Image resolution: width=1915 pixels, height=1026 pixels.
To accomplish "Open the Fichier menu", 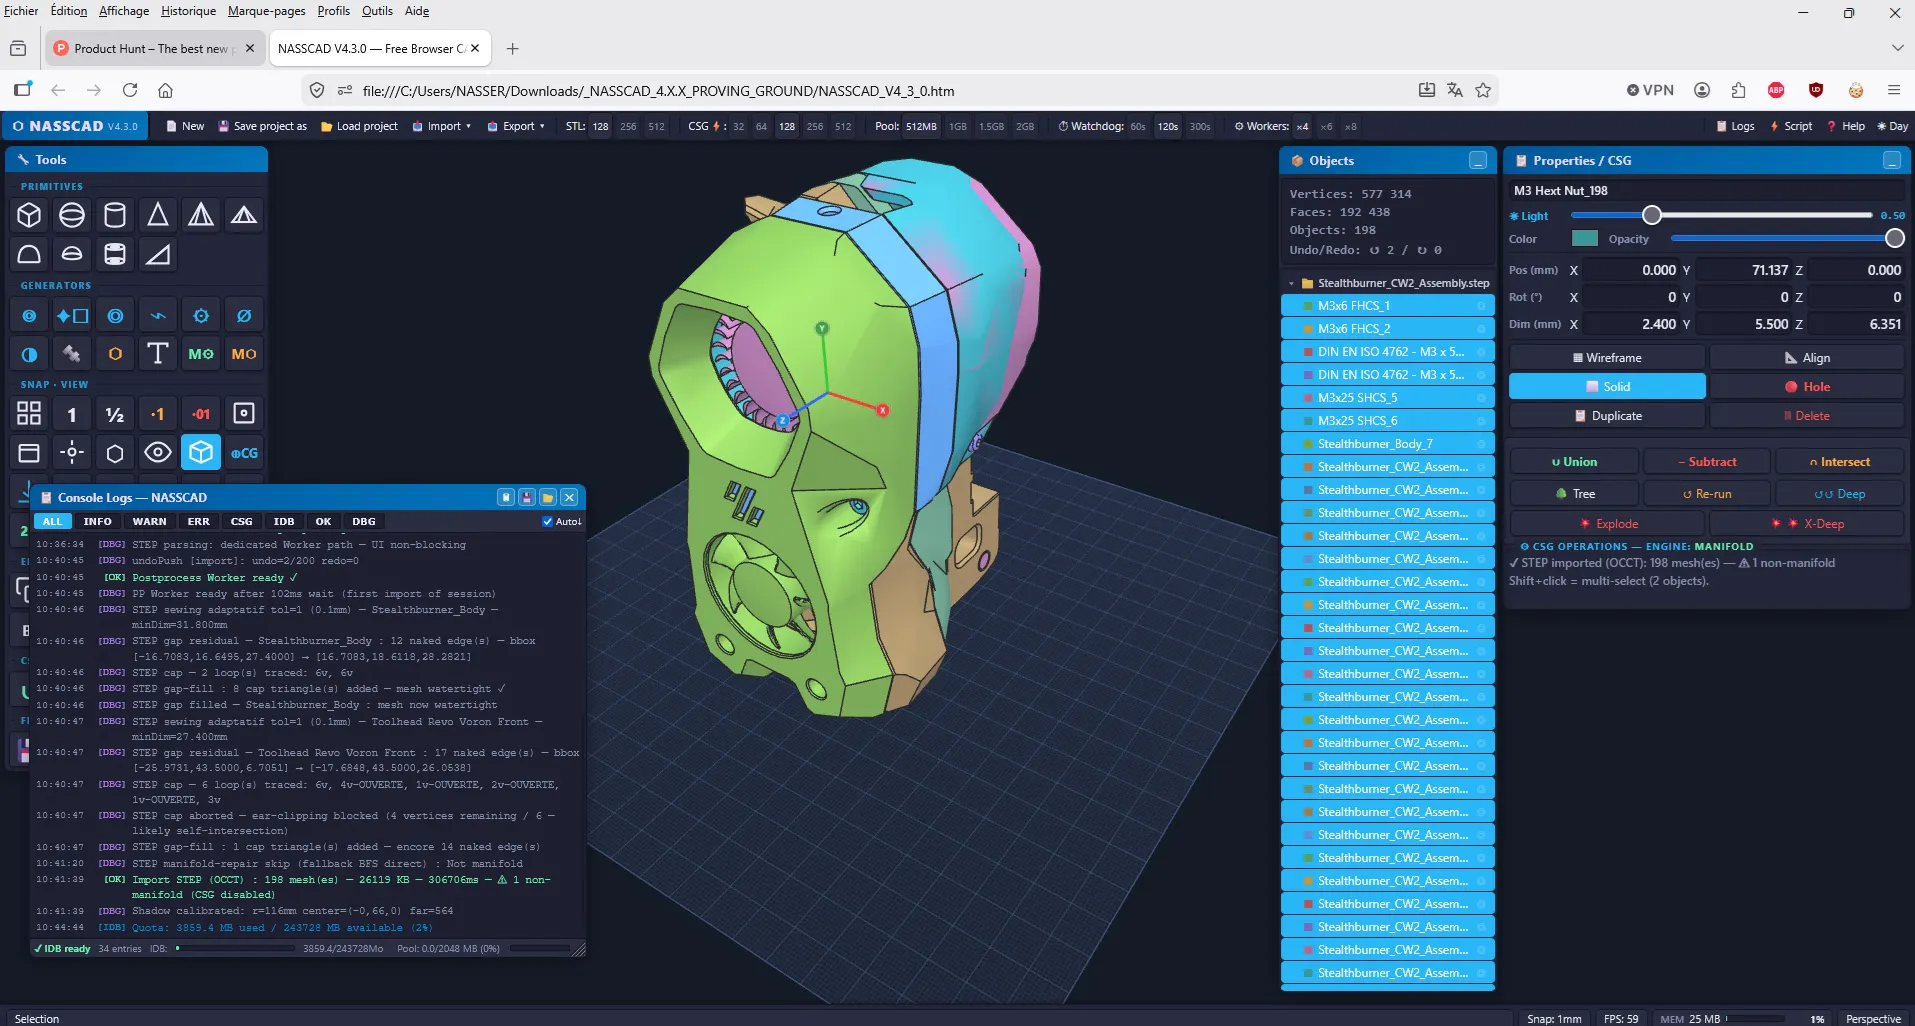I will pyautogui.click(x=21, y=11).
